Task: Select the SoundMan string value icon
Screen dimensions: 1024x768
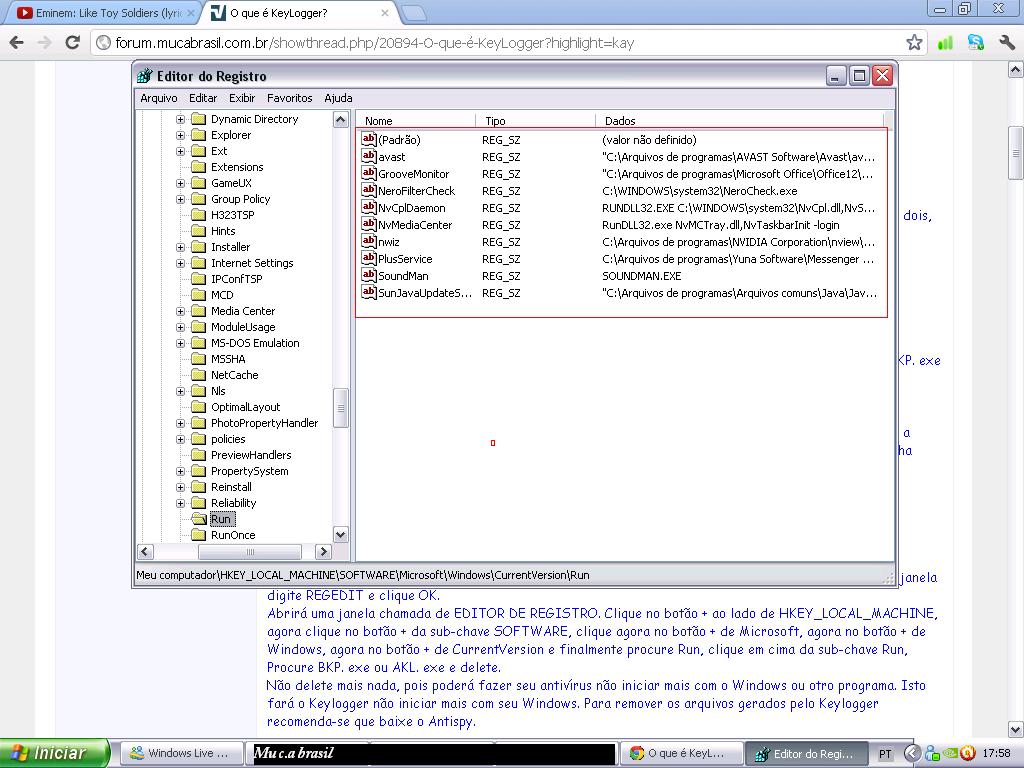Action: pyautogui.click(x=368, y=276)
